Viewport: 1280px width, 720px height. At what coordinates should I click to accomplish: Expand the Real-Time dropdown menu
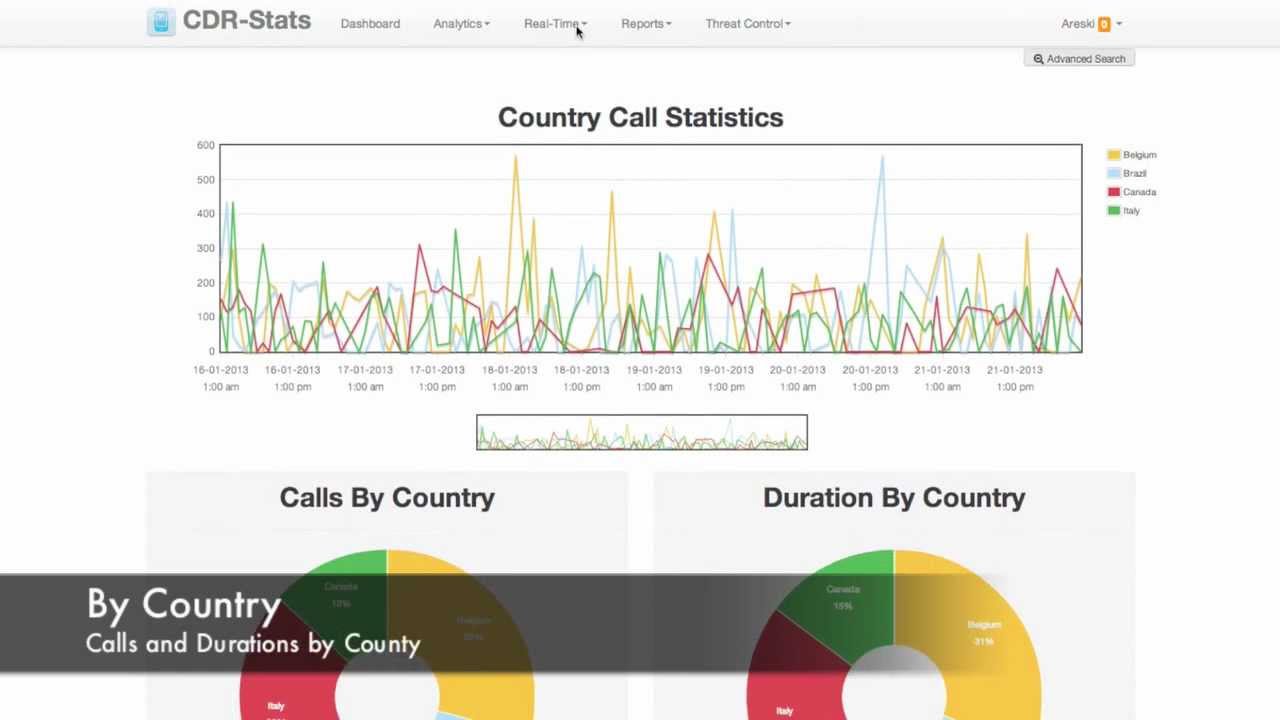coord(555,23)
